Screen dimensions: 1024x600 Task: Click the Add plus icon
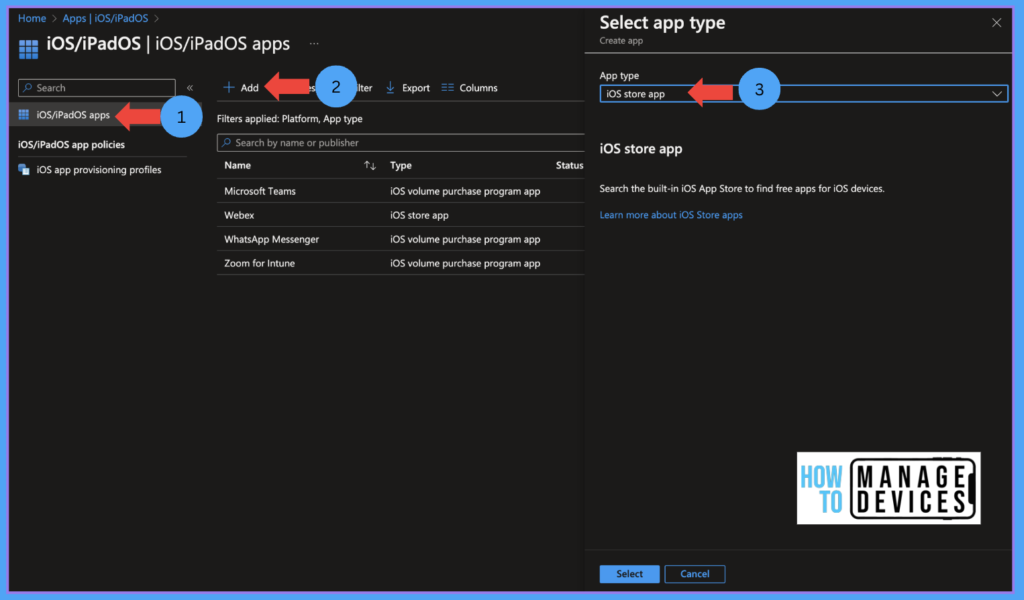(229, 87)
